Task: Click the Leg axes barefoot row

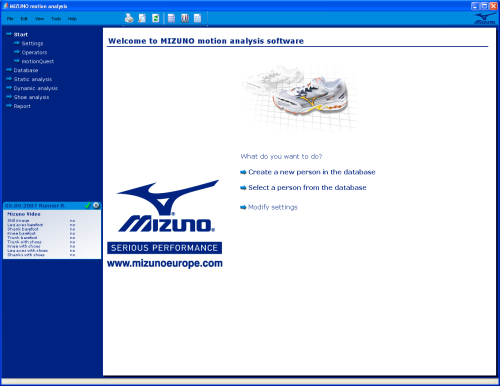Action: tap(41, 225)
